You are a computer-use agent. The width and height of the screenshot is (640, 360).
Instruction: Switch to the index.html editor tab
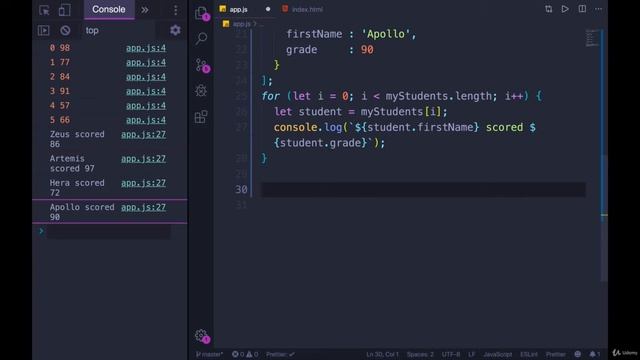[x=303, y=9]
